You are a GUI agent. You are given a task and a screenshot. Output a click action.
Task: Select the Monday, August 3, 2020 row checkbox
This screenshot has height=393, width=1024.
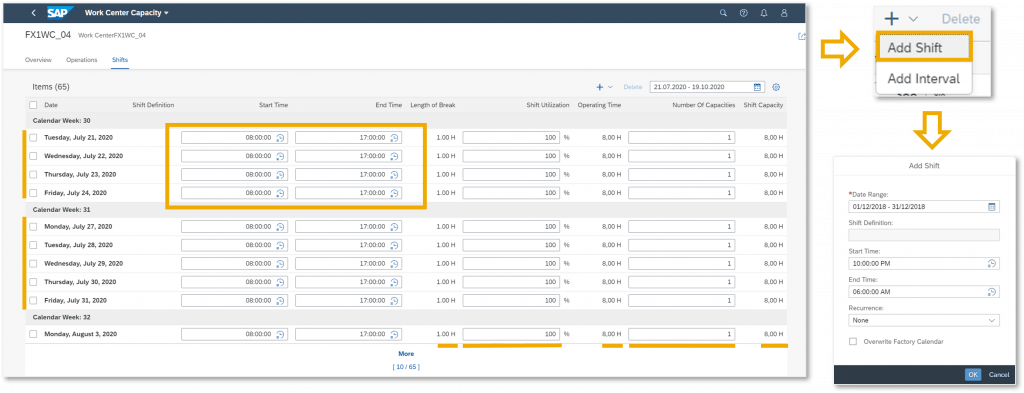pos(33,334)
